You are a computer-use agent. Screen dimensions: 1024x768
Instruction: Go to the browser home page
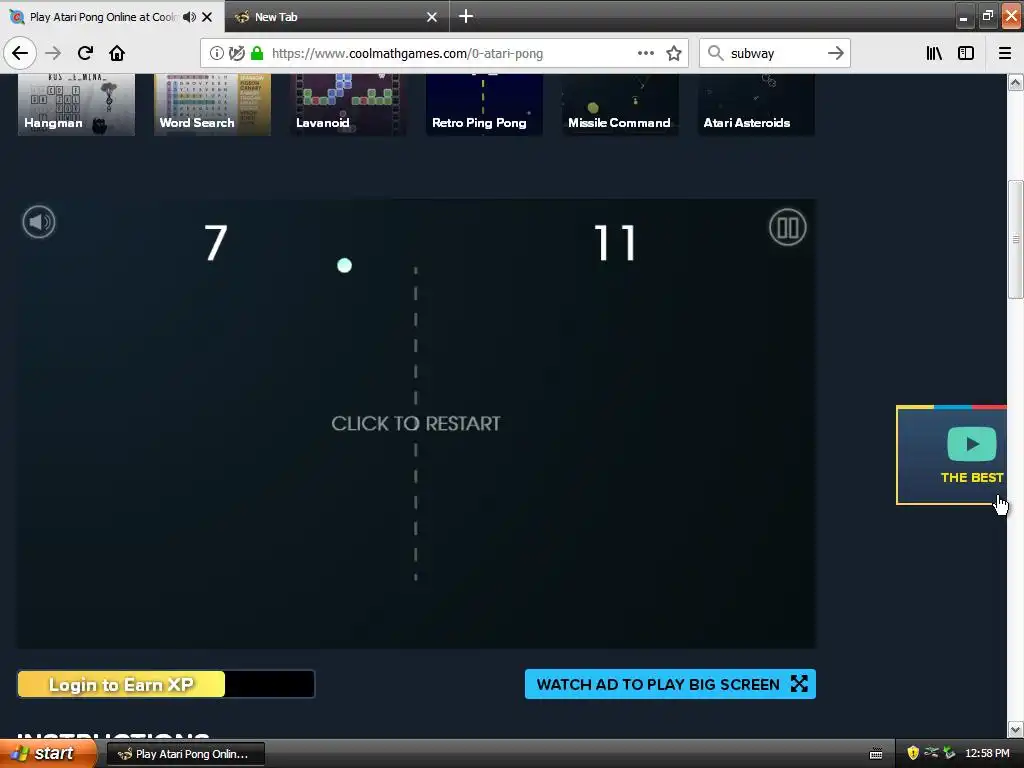117,53
